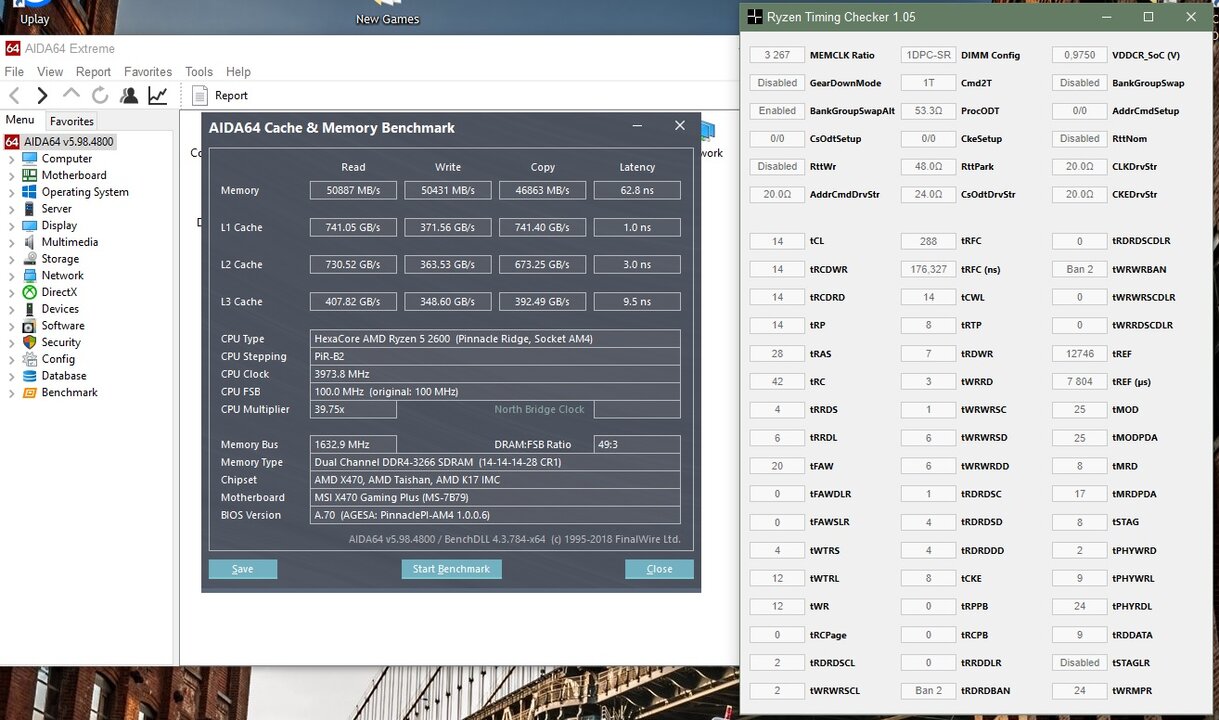This screenshot has height=720, width=1219.
Task: Click the tRFC value 288
Action: point(928,241)
